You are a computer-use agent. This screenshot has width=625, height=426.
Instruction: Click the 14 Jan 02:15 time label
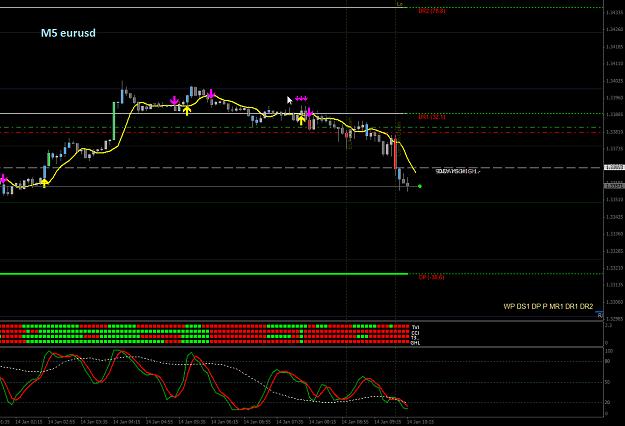[x=29, y=422]
